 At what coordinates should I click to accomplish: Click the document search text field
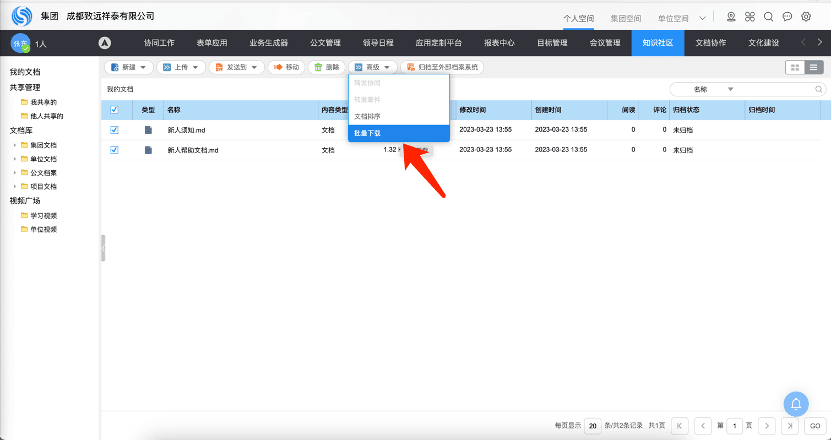tap(776, 89)
